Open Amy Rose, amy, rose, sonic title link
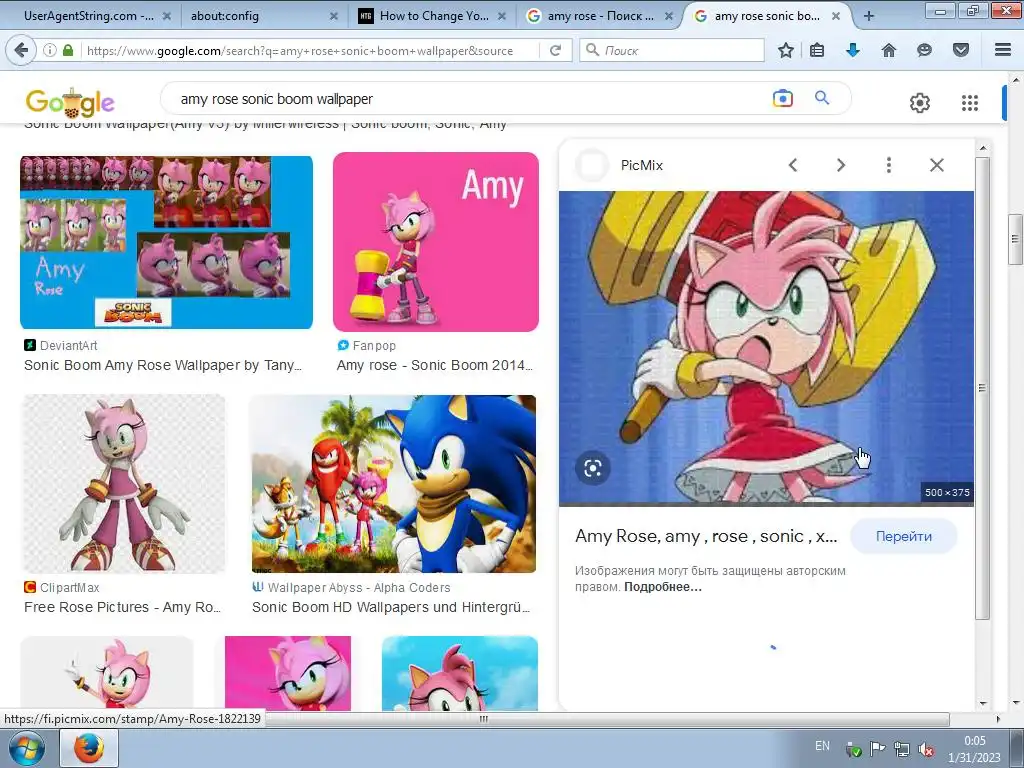1024x768 pixels. coord(705,536)
